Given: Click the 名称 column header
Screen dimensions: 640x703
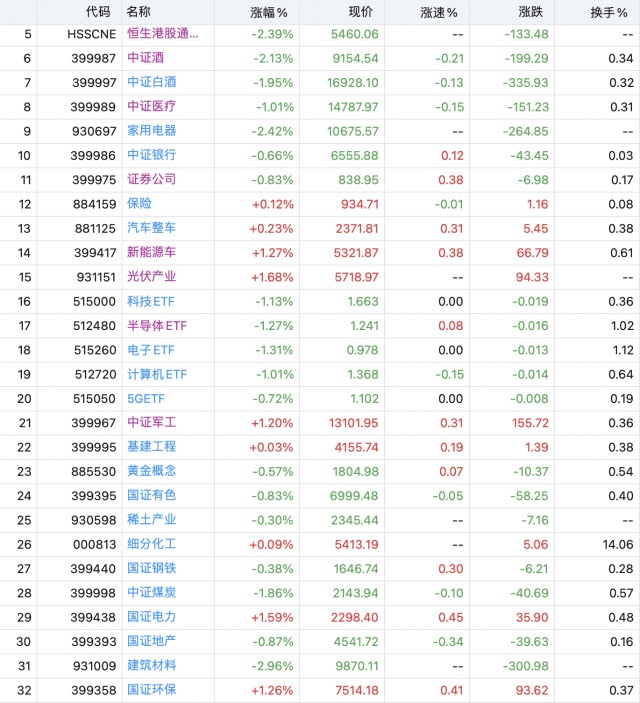Looking at the screenshot, I should coord(139,12).
